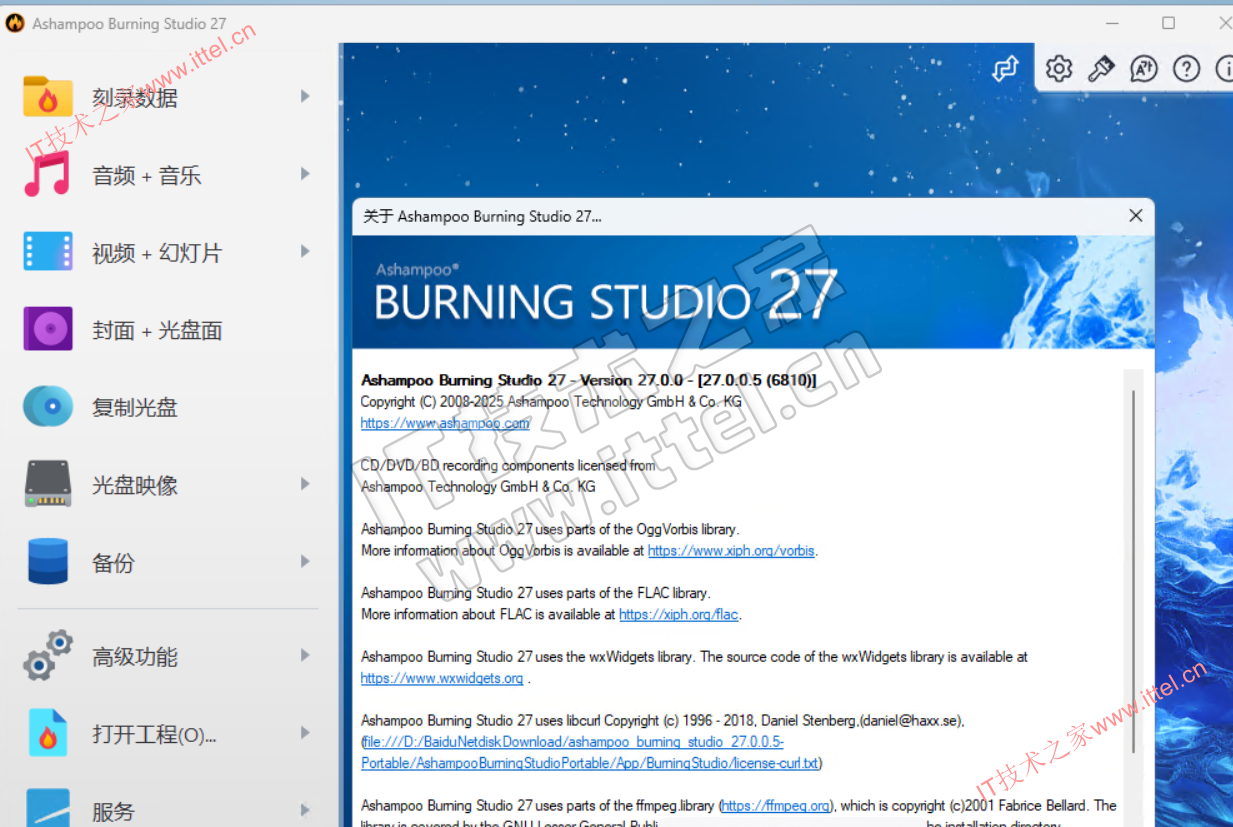Select the 打开工程(O)... menu item
The image size is (1233, 827).
[154, 735]
